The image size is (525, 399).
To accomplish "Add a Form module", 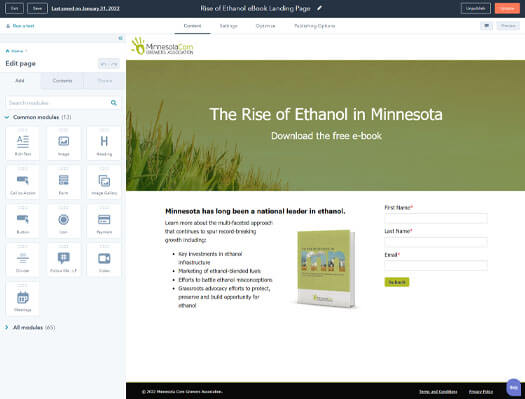I will 64,182.
